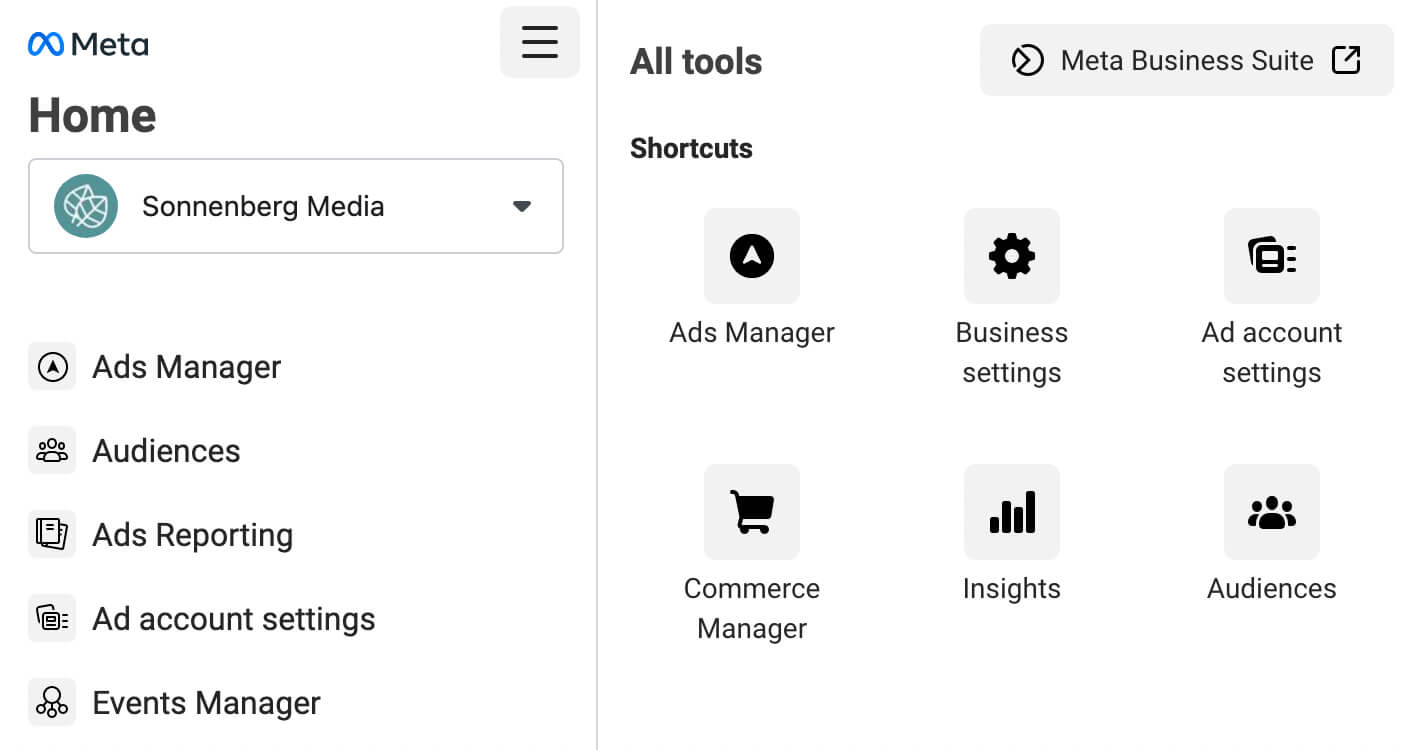
Task: Click the Meta logo
Action: 89,45
